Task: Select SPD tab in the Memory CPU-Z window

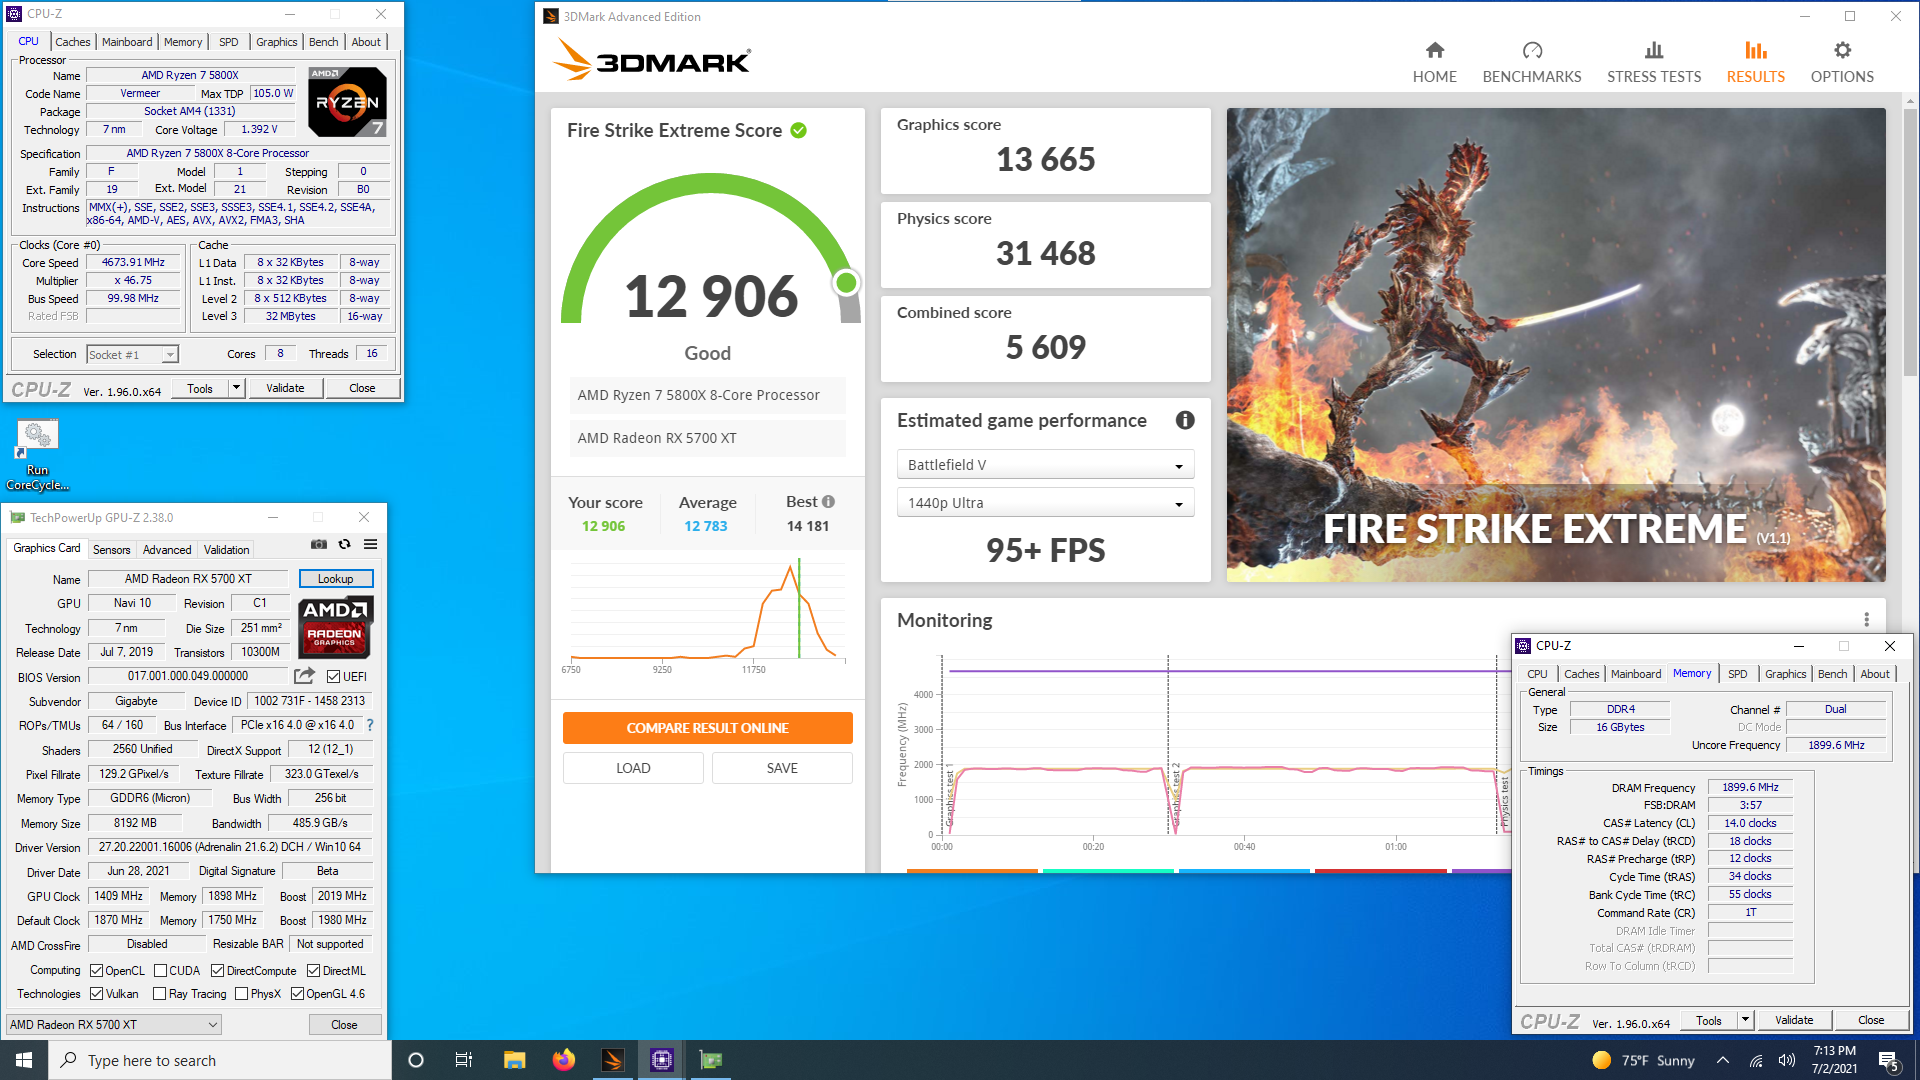Action: [x=1738, y=674]
